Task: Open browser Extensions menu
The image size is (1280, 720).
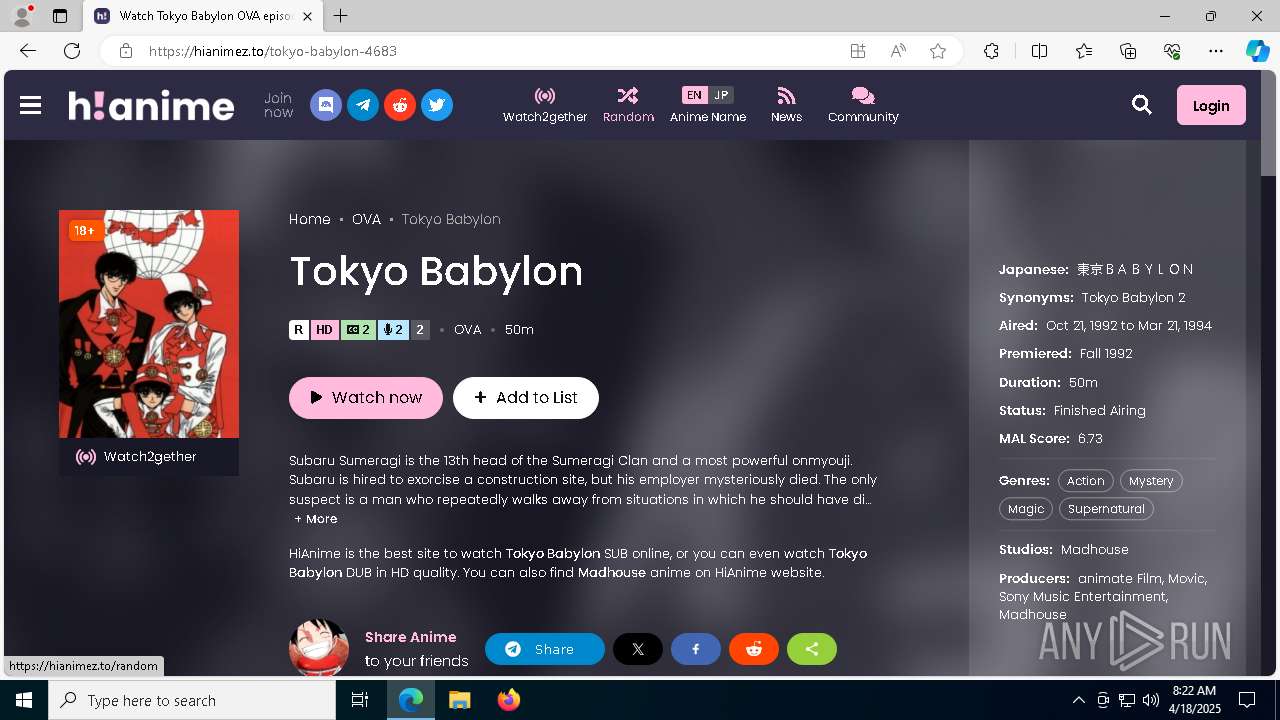Action: tap(991, 51)
